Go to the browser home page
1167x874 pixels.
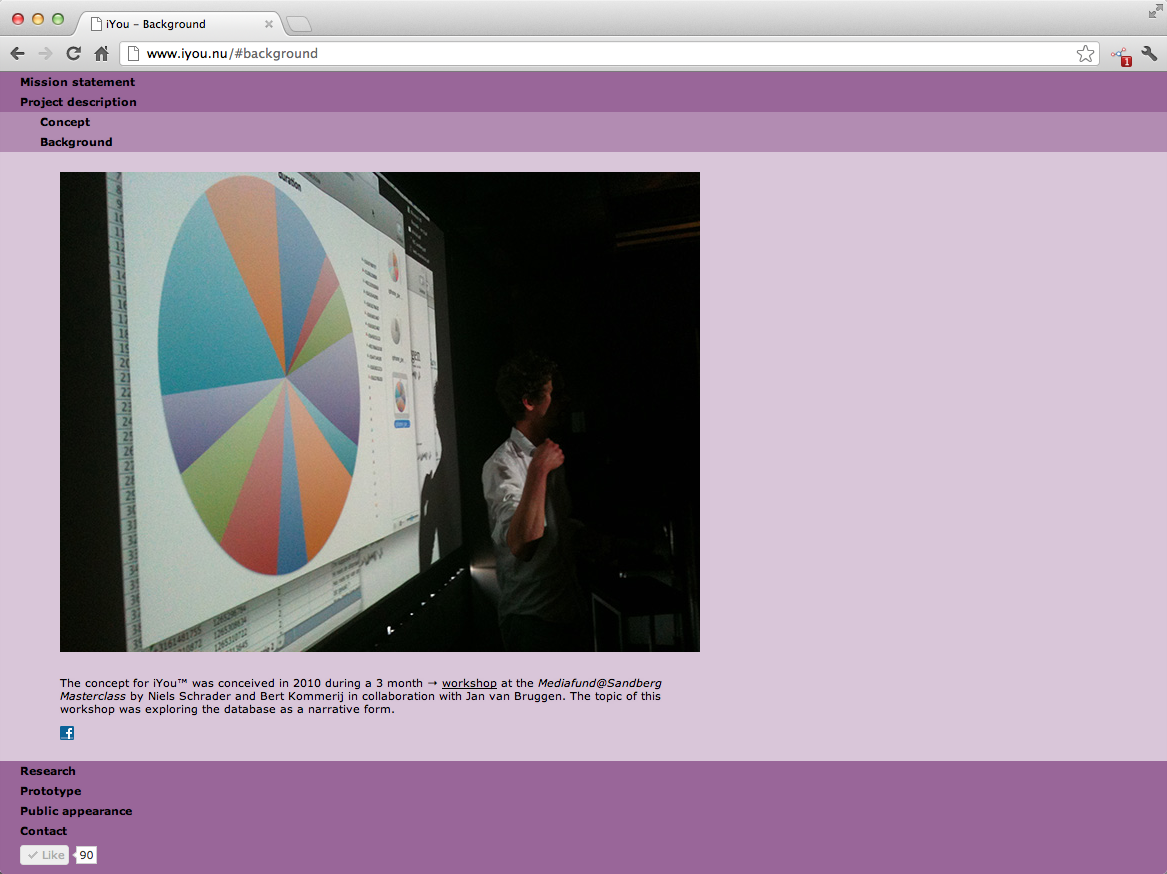click(101, 54)
